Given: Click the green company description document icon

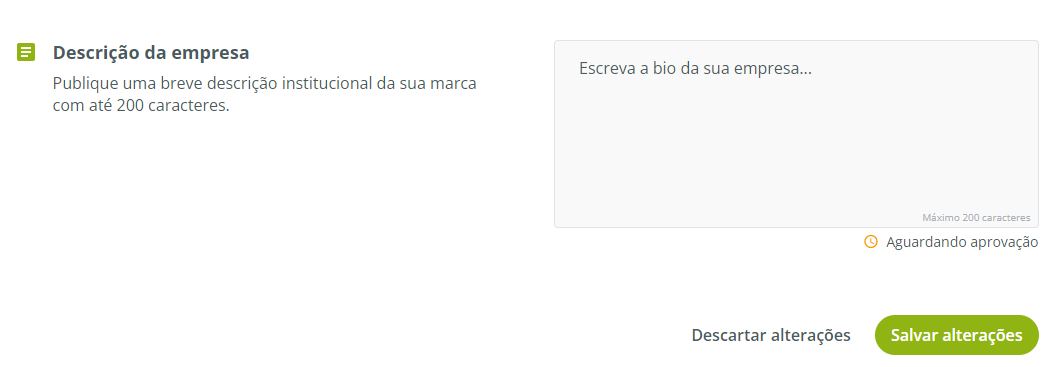Looking at the screenshot, I should 26,52.
